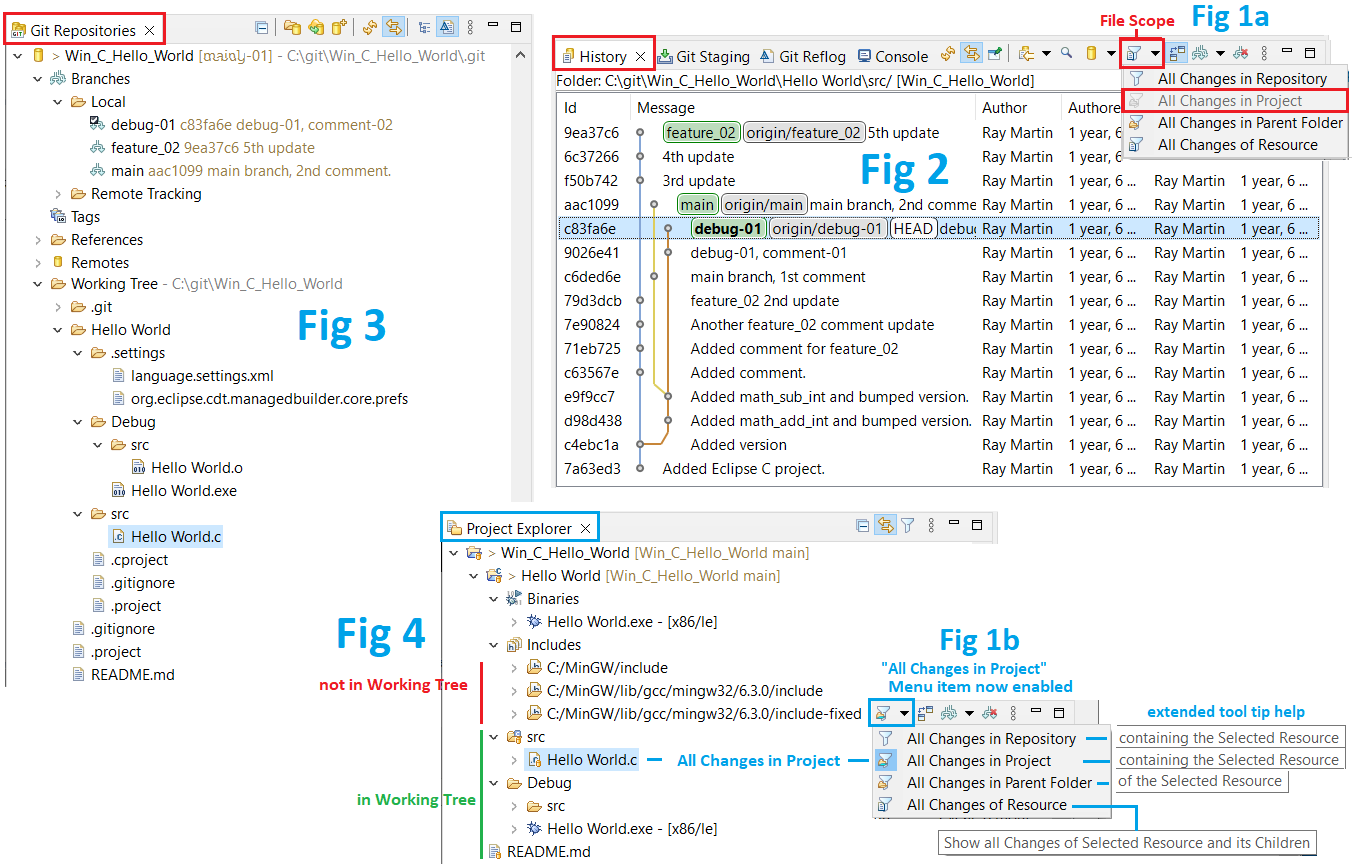Expand C:/MinGW/include node
The image size is (1352, 866).
(x=514, y=668)
